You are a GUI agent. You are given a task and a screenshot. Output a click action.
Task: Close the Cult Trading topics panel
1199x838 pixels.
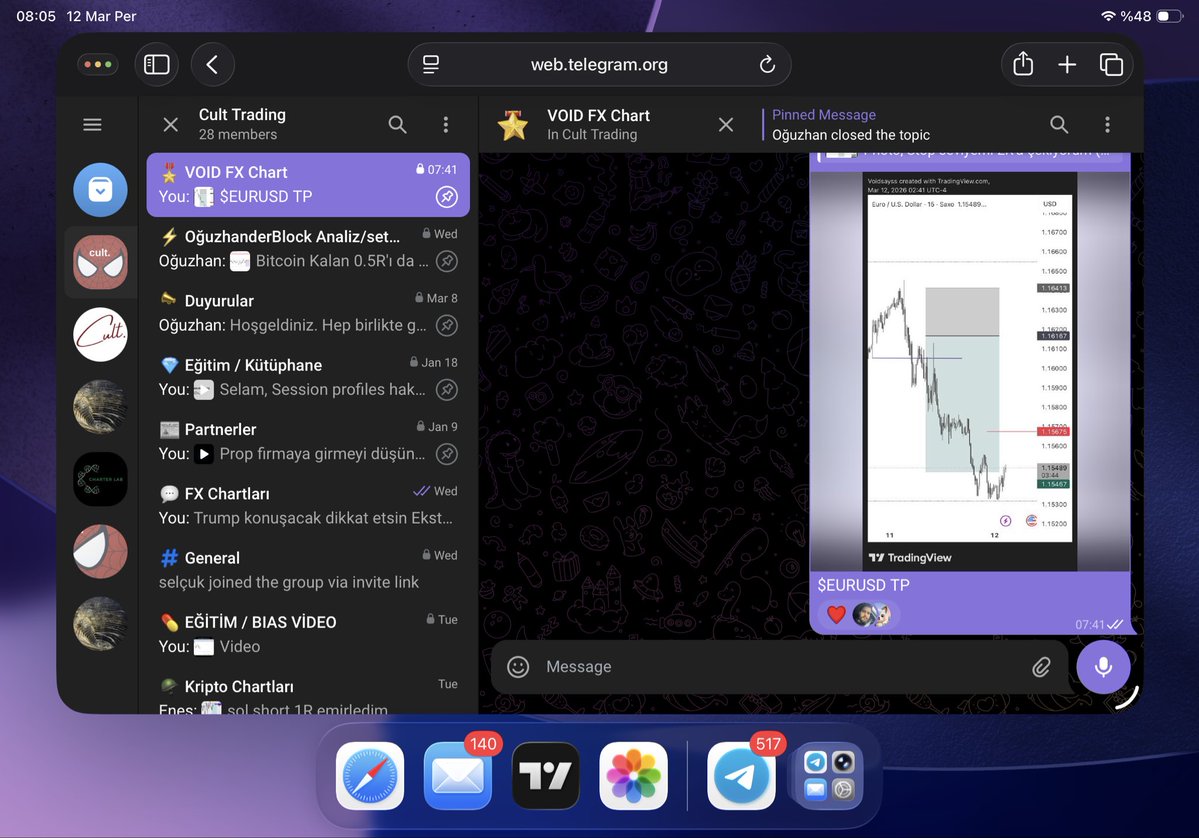[x=171, y=125]
